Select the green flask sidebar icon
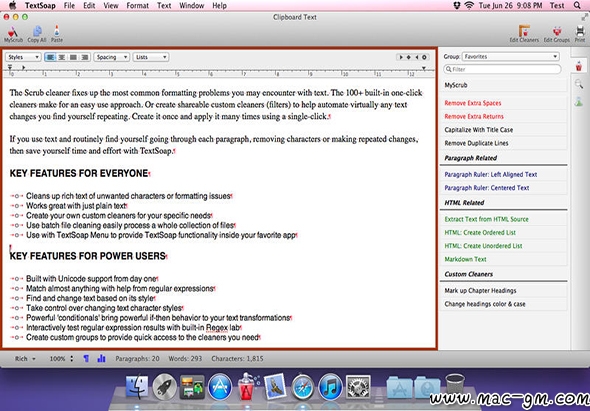Screen dimensions: 590x411 [x=579, y=101]
